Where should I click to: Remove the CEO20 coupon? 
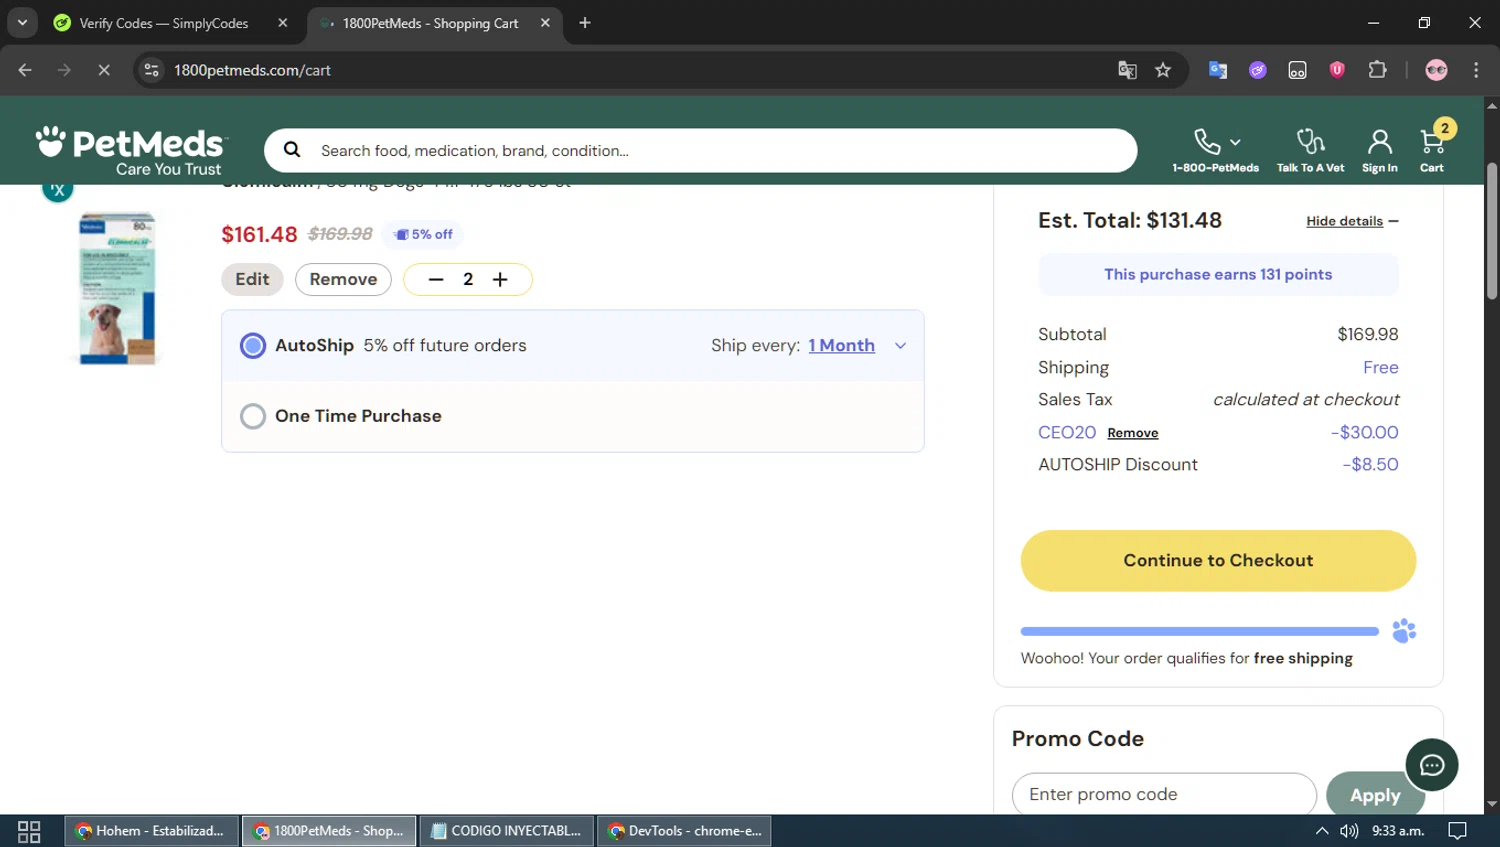pos(1133,433)
